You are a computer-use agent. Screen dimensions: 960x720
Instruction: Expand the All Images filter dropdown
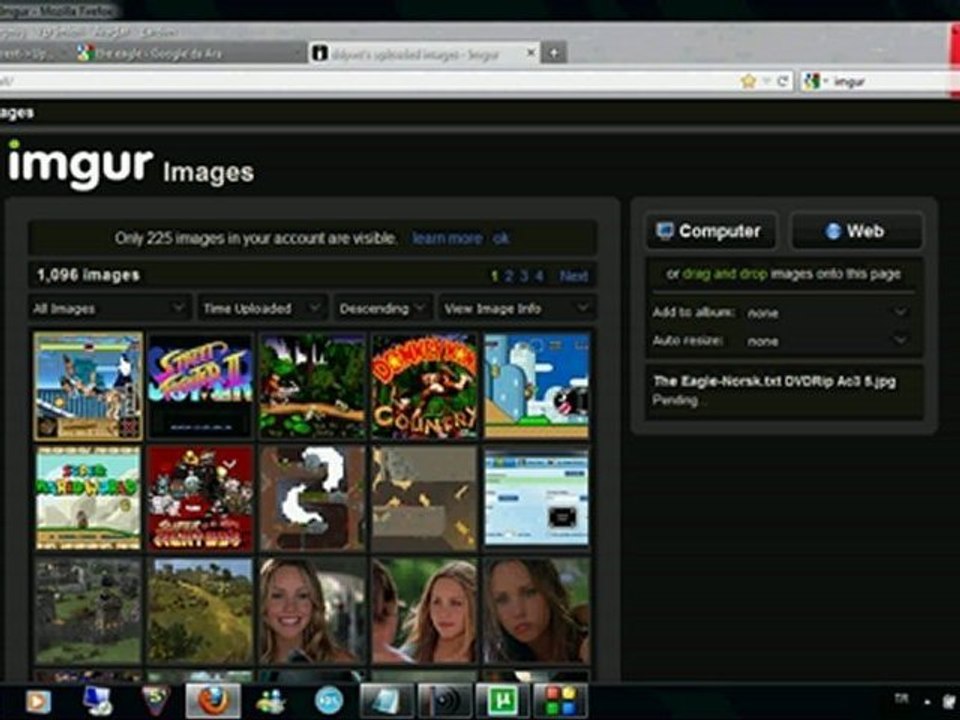point(109,308)
